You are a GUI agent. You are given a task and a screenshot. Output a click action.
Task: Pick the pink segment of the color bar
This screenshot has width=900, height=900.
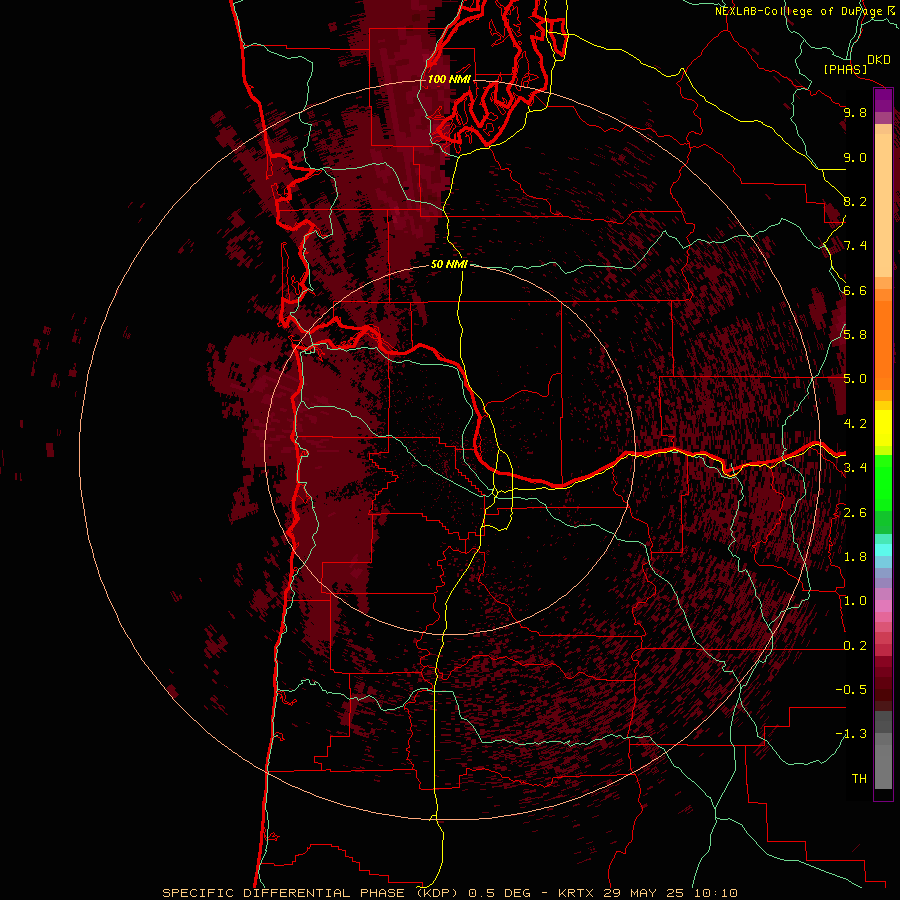[x=883, y=606]
